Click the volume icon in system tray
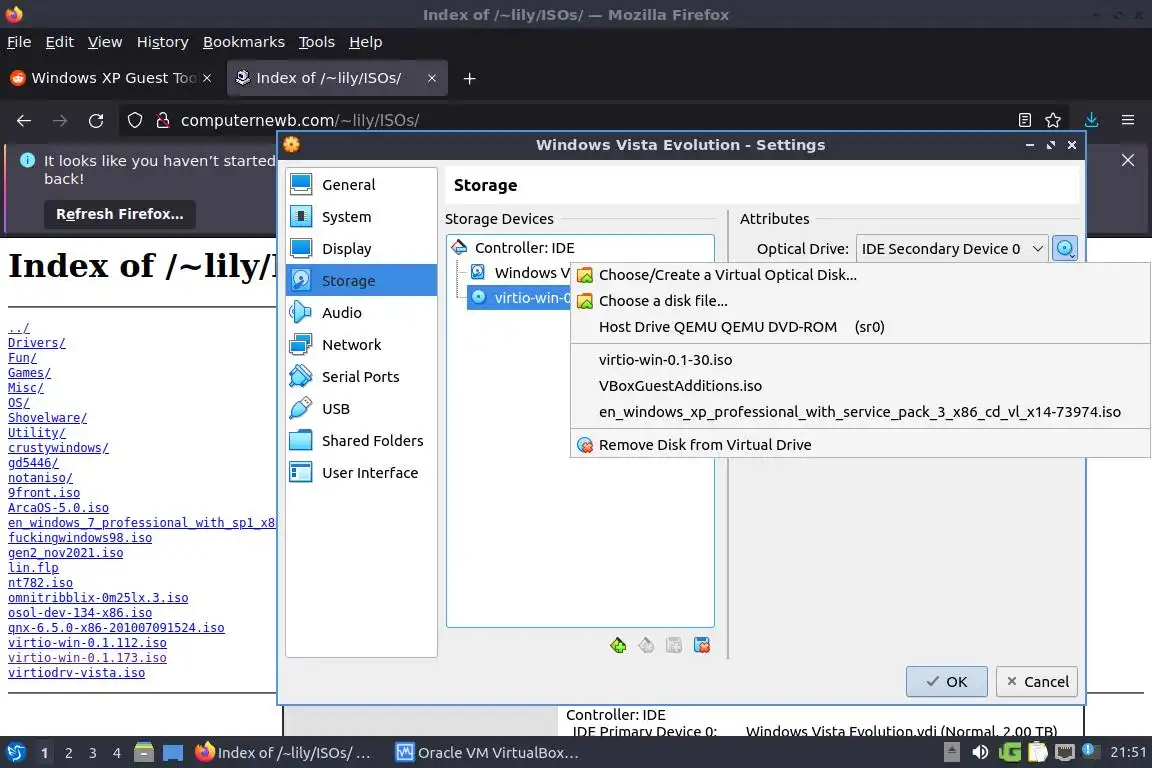This screenshot has height=768, width=1152. click(x=980, y=752)
